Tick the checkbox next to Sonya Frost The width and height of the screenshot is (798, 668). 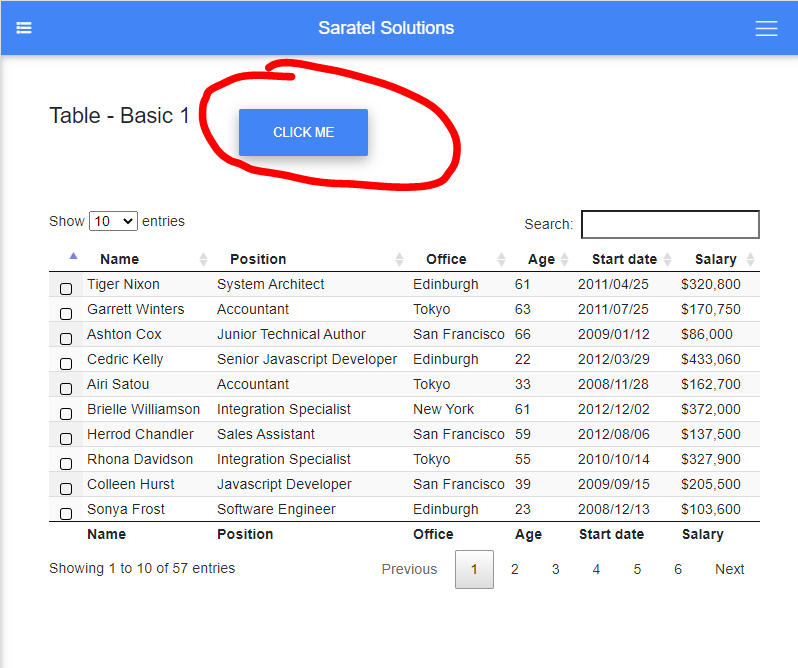coord(66,514)
